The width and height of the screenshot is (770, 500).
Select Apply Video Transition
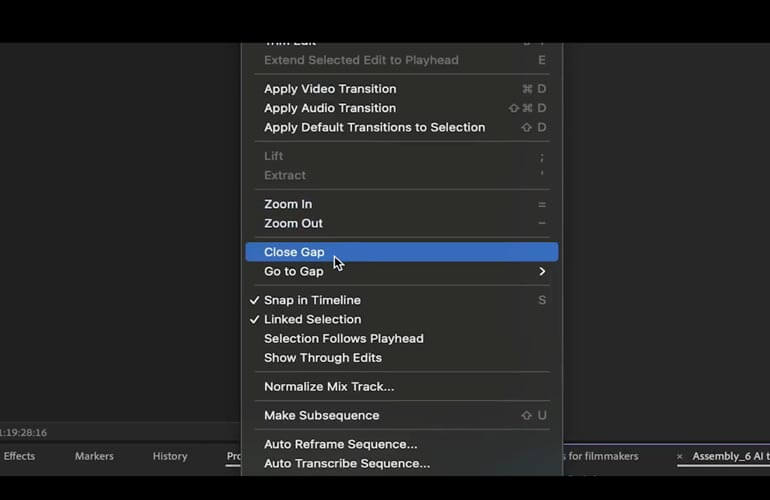point(402,89)
